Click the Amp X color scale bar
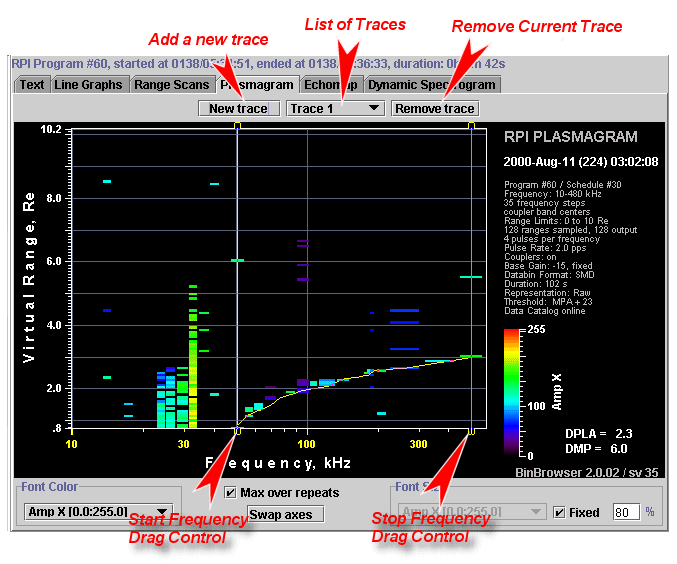Screen dimensions: 677x564 [510, 392]
